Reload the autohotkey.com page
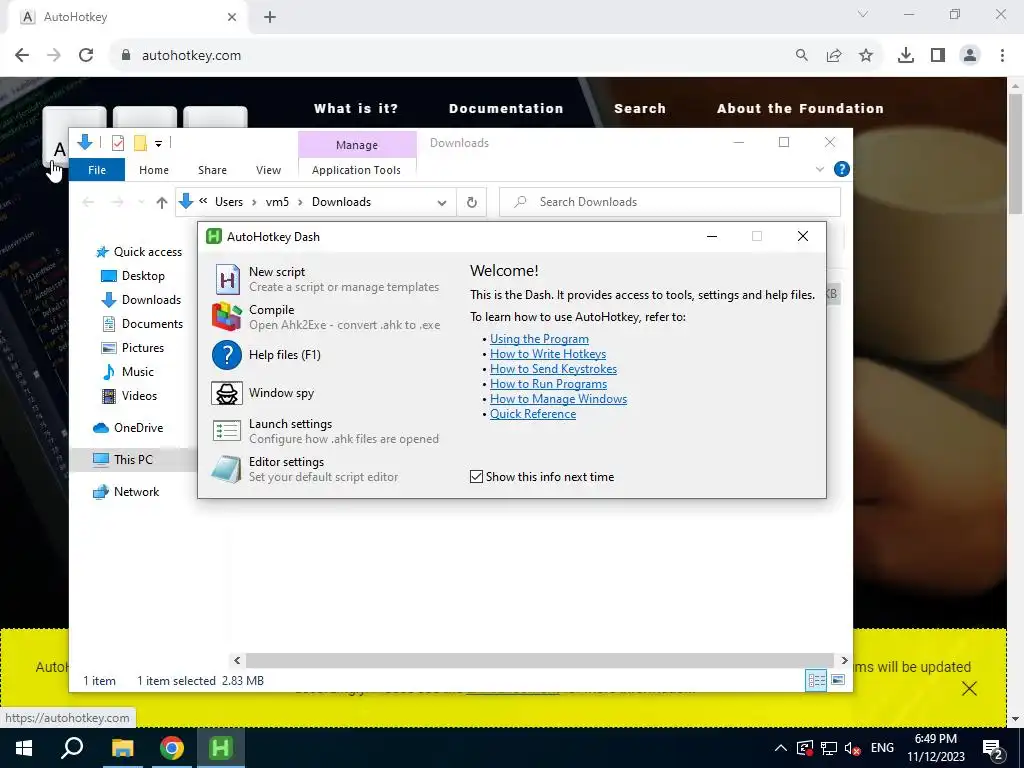This screenshot has height=768, width=1024. coord(86,56)
